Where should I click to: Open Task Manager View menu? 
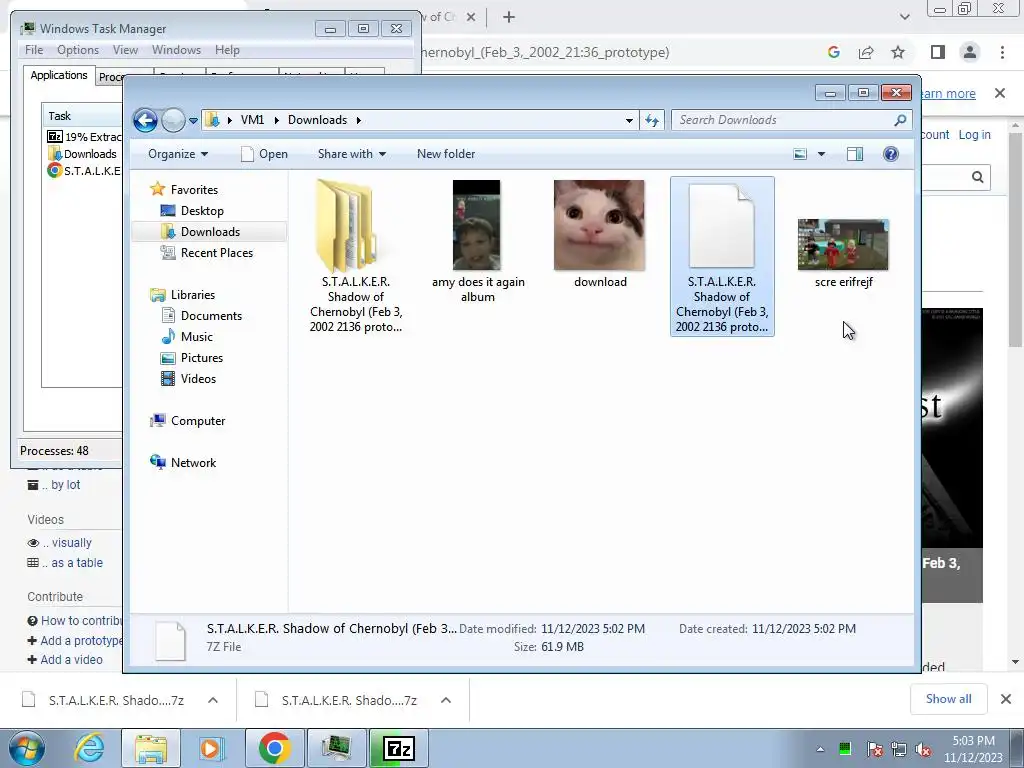(125, 50)
